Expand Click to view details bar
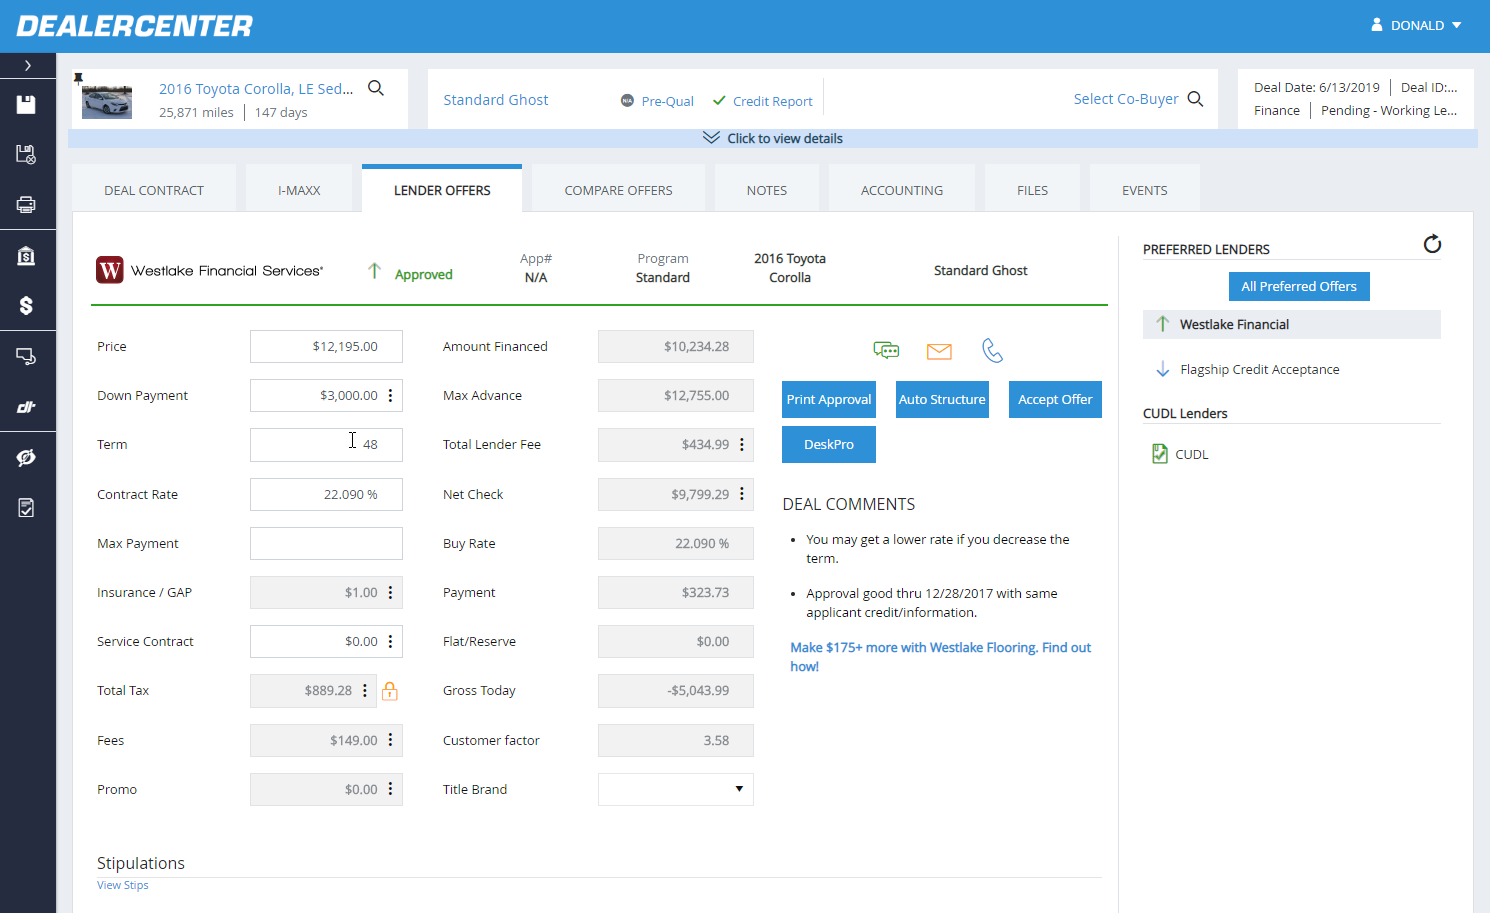The image size is (1490, 913). [773, 138]
